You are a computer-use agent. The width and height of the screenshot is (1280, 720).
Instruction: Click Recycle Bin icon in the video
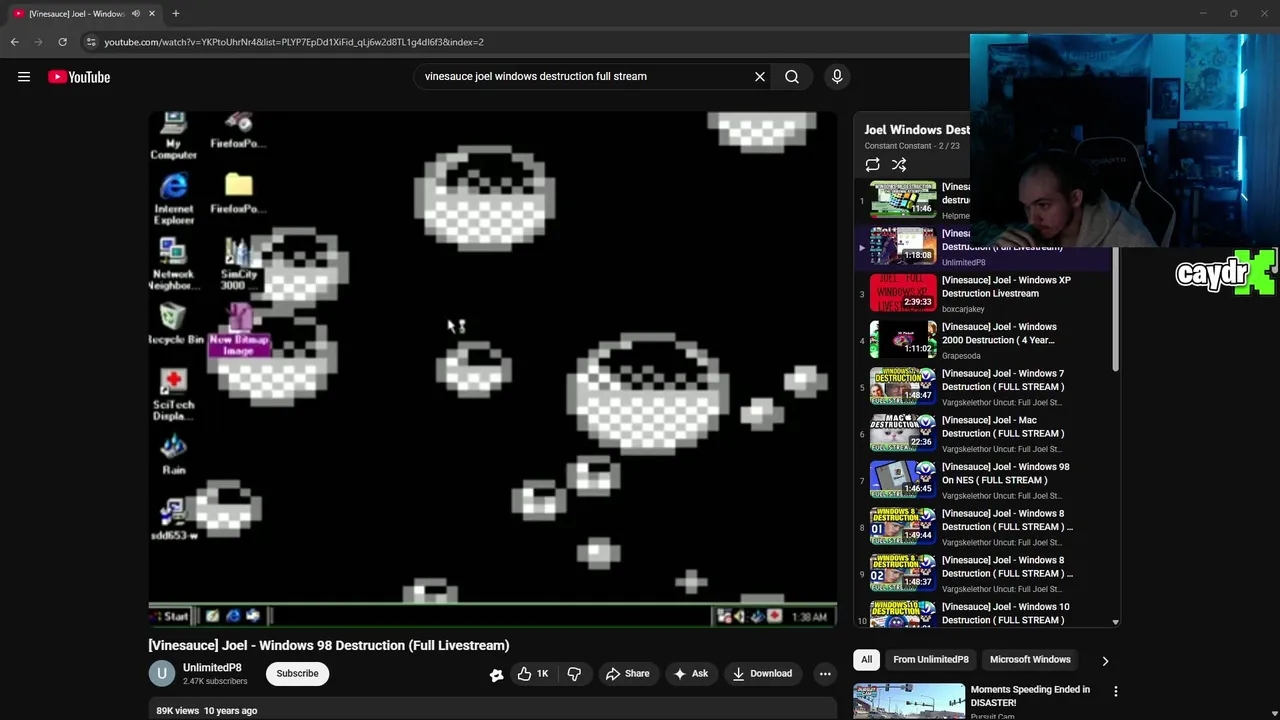[174, 323]
